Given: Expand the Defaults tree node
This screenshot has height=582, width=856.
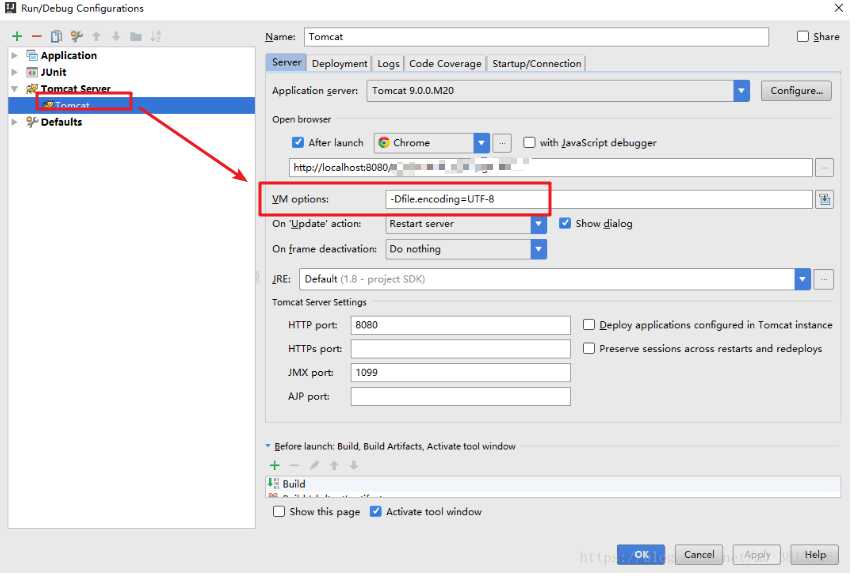Looking at the screenshot, I should click(14, 122).
